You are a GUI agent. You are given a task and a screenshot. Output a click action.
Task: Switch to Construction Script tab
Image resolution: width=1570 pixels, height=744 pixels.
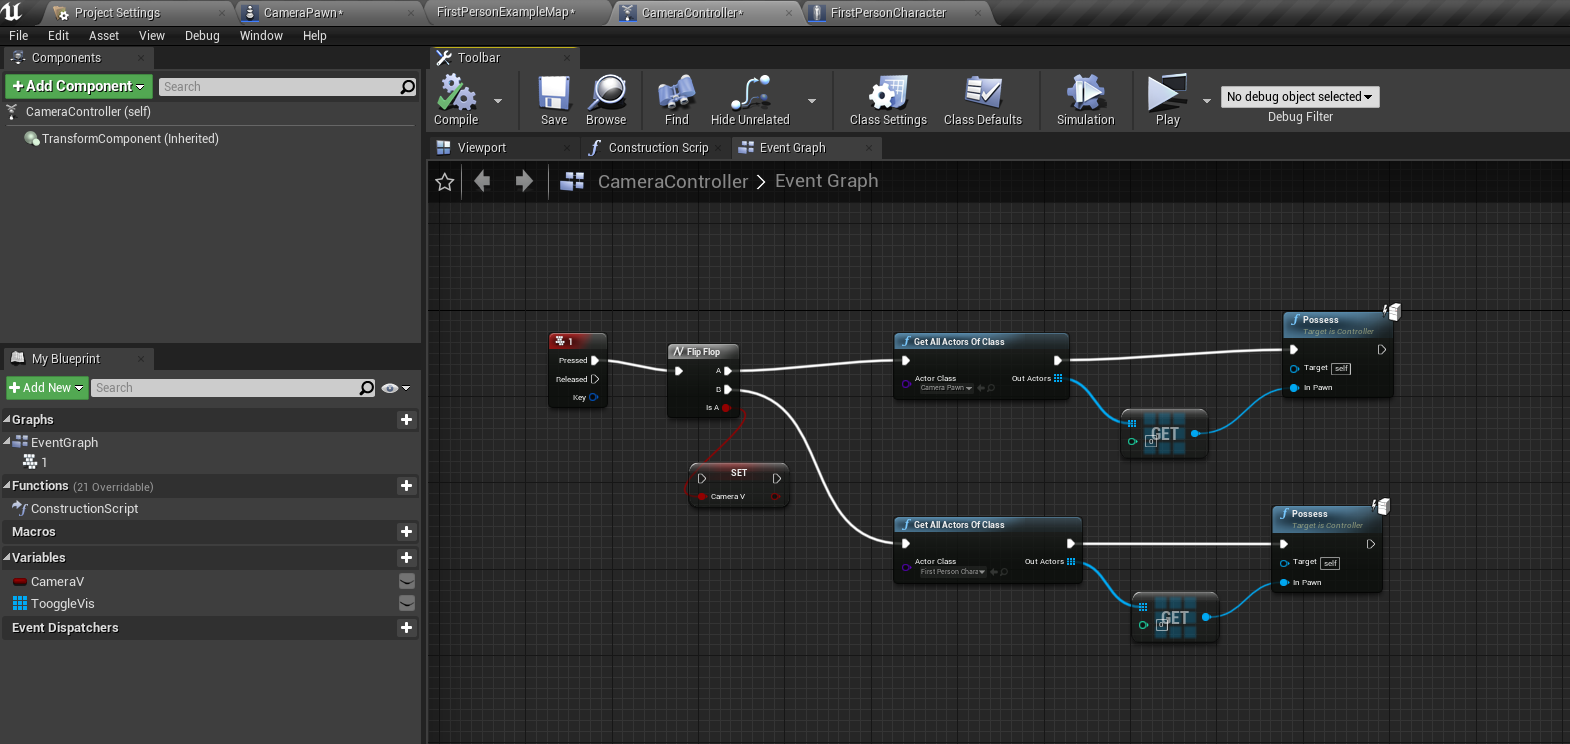click(657, 148)
